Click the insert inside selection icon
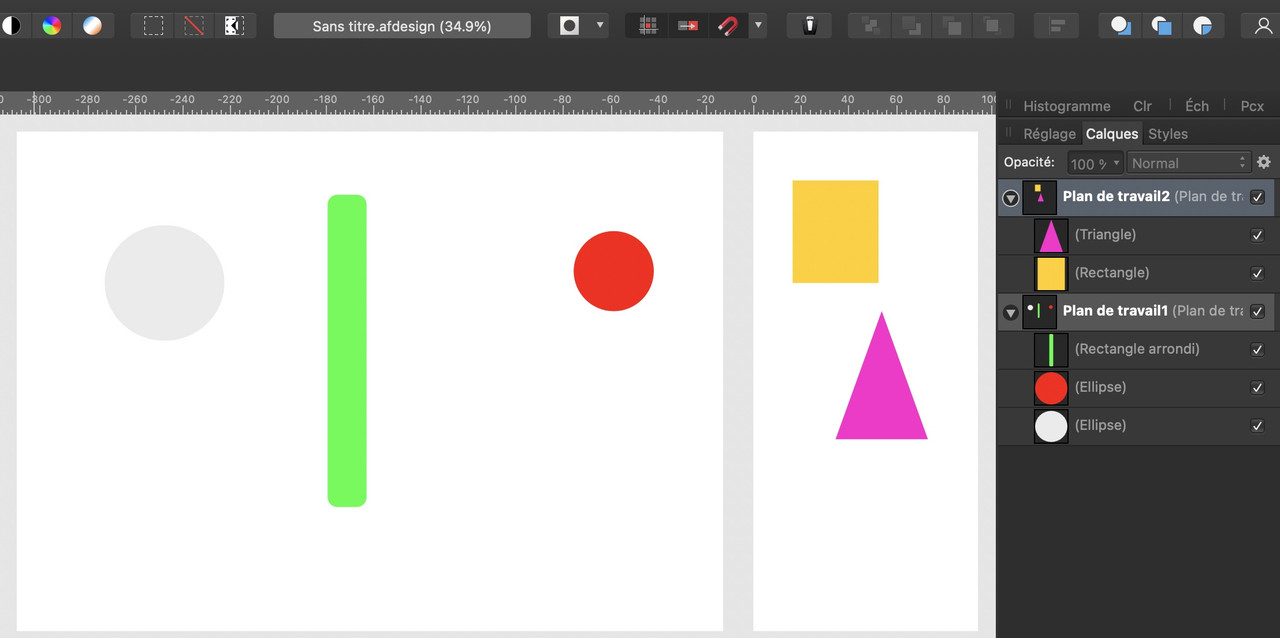The width and height of the screenshot is (1280, 638). click(x=1202, y=26)
